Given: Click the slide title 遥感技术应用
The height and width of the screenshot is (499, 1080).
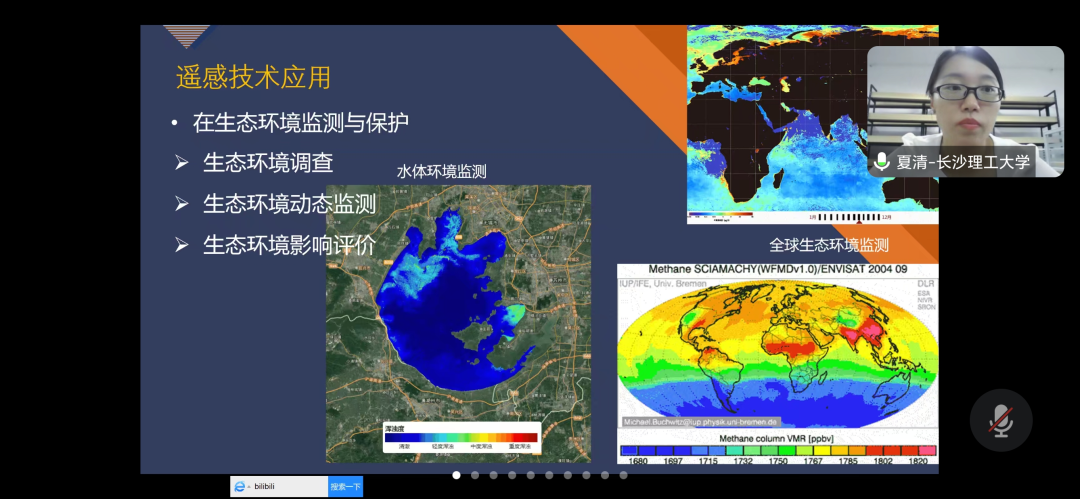Looking at the screenshot, I should 253,77.
